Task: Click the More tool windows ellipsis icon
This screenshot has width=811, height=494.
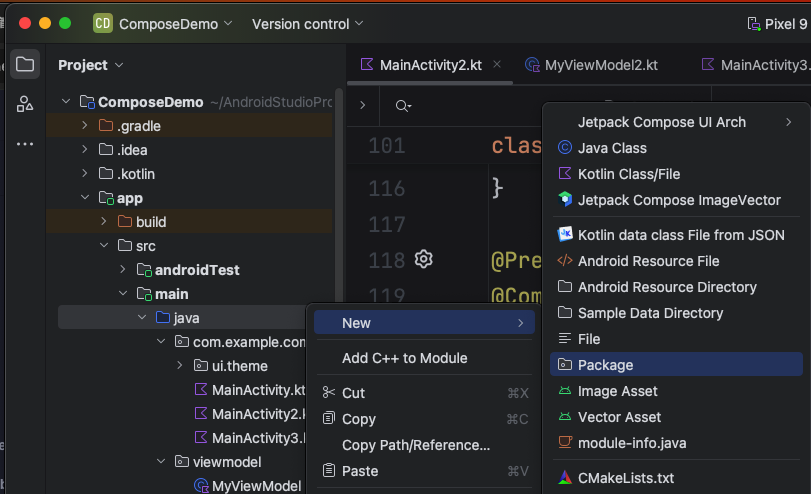Action: click(25, 144)
